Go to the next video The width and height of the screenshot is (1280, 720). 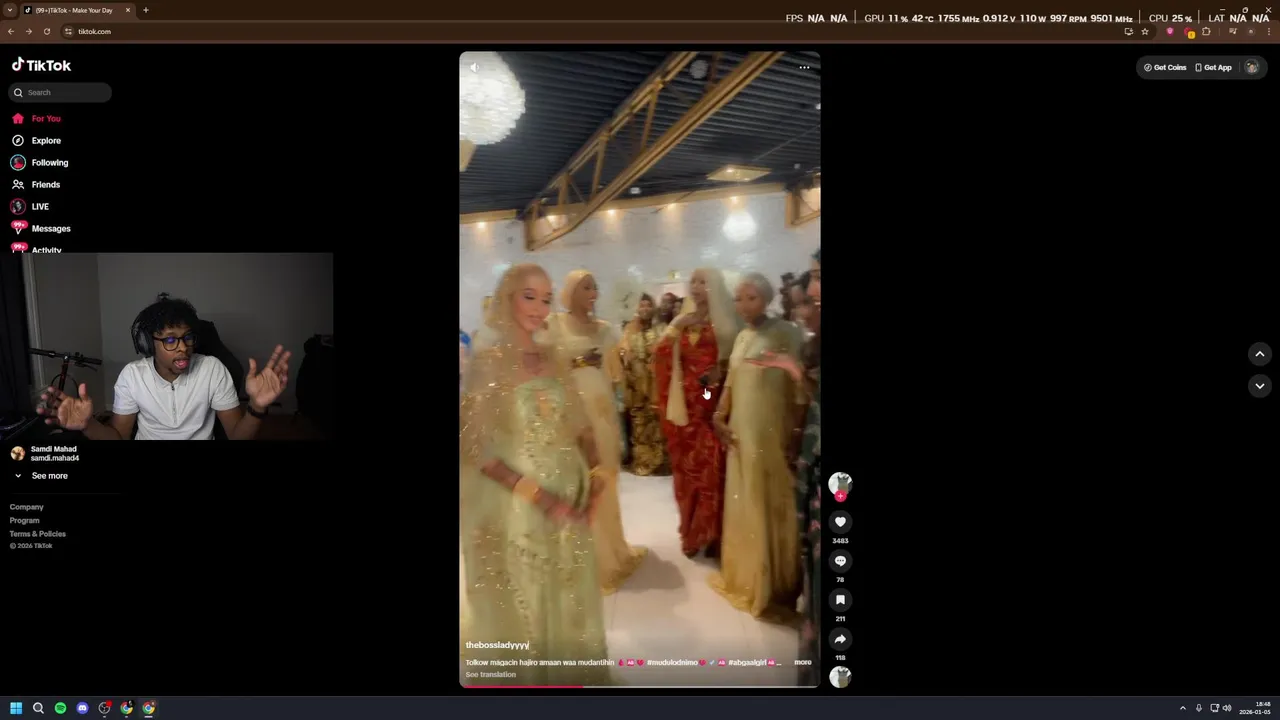[1259, 386]
